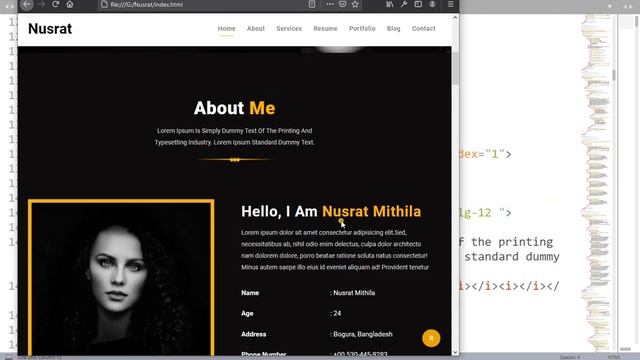Click the page scrollbar down arrow

(x=456, y=352)
